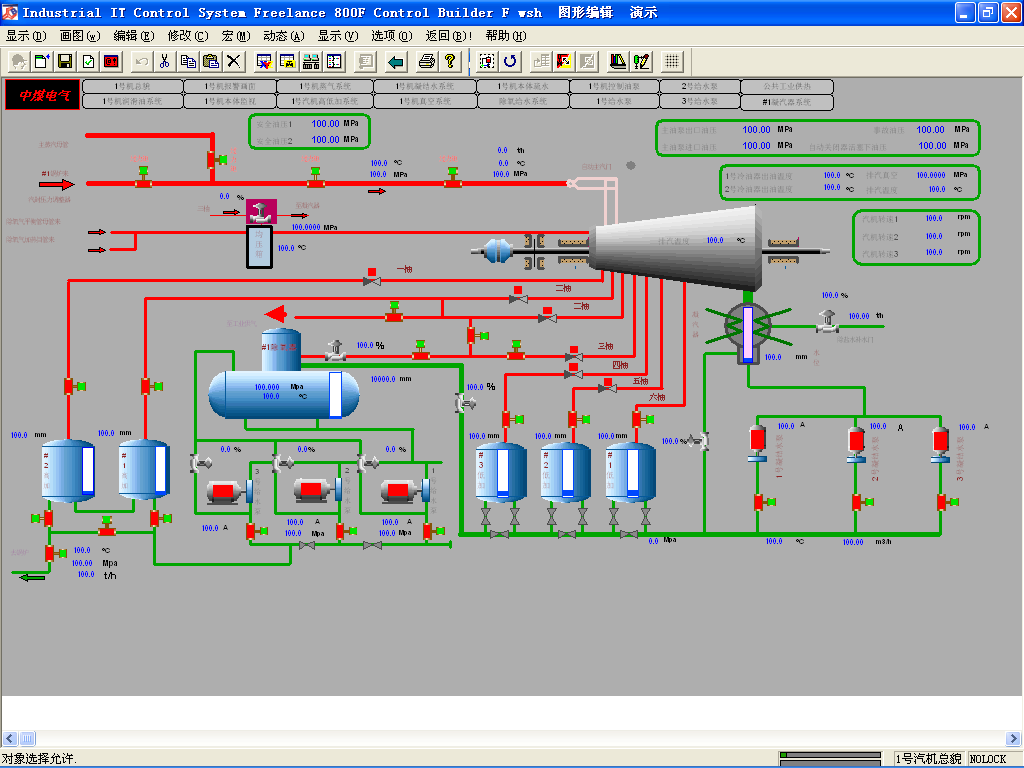Click the Delete X icon in toolbar
The width and height of the screenshot is (1024, 768).
(234, 61)
